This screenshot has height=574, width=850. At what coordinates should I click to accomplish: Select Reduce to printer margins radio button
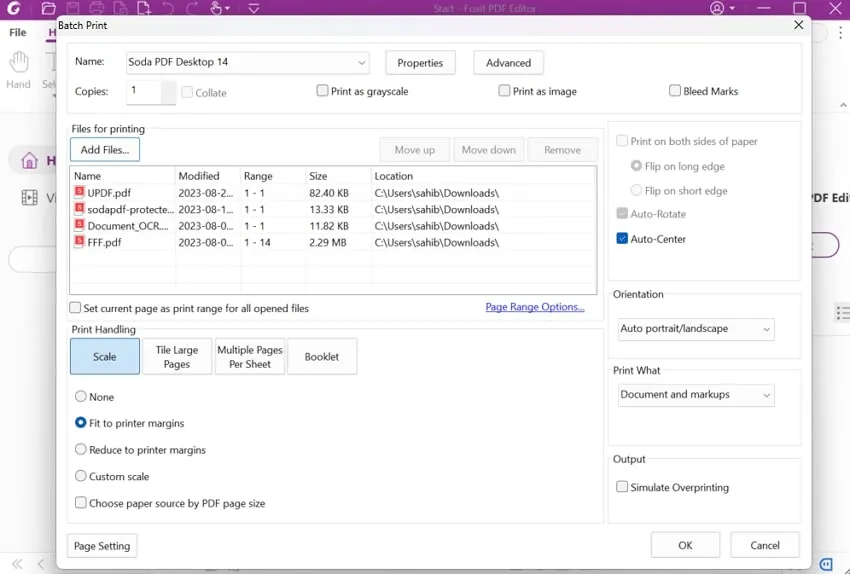(81, 449)
